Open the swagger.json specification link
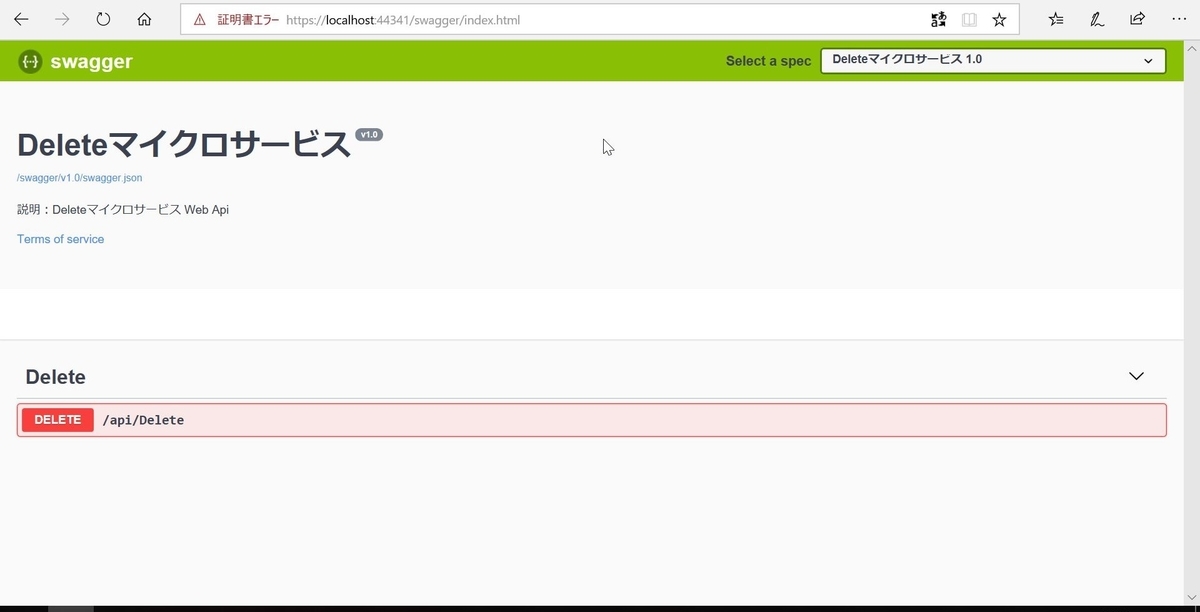The image size is (1200, 612). (x=79, y=177)
